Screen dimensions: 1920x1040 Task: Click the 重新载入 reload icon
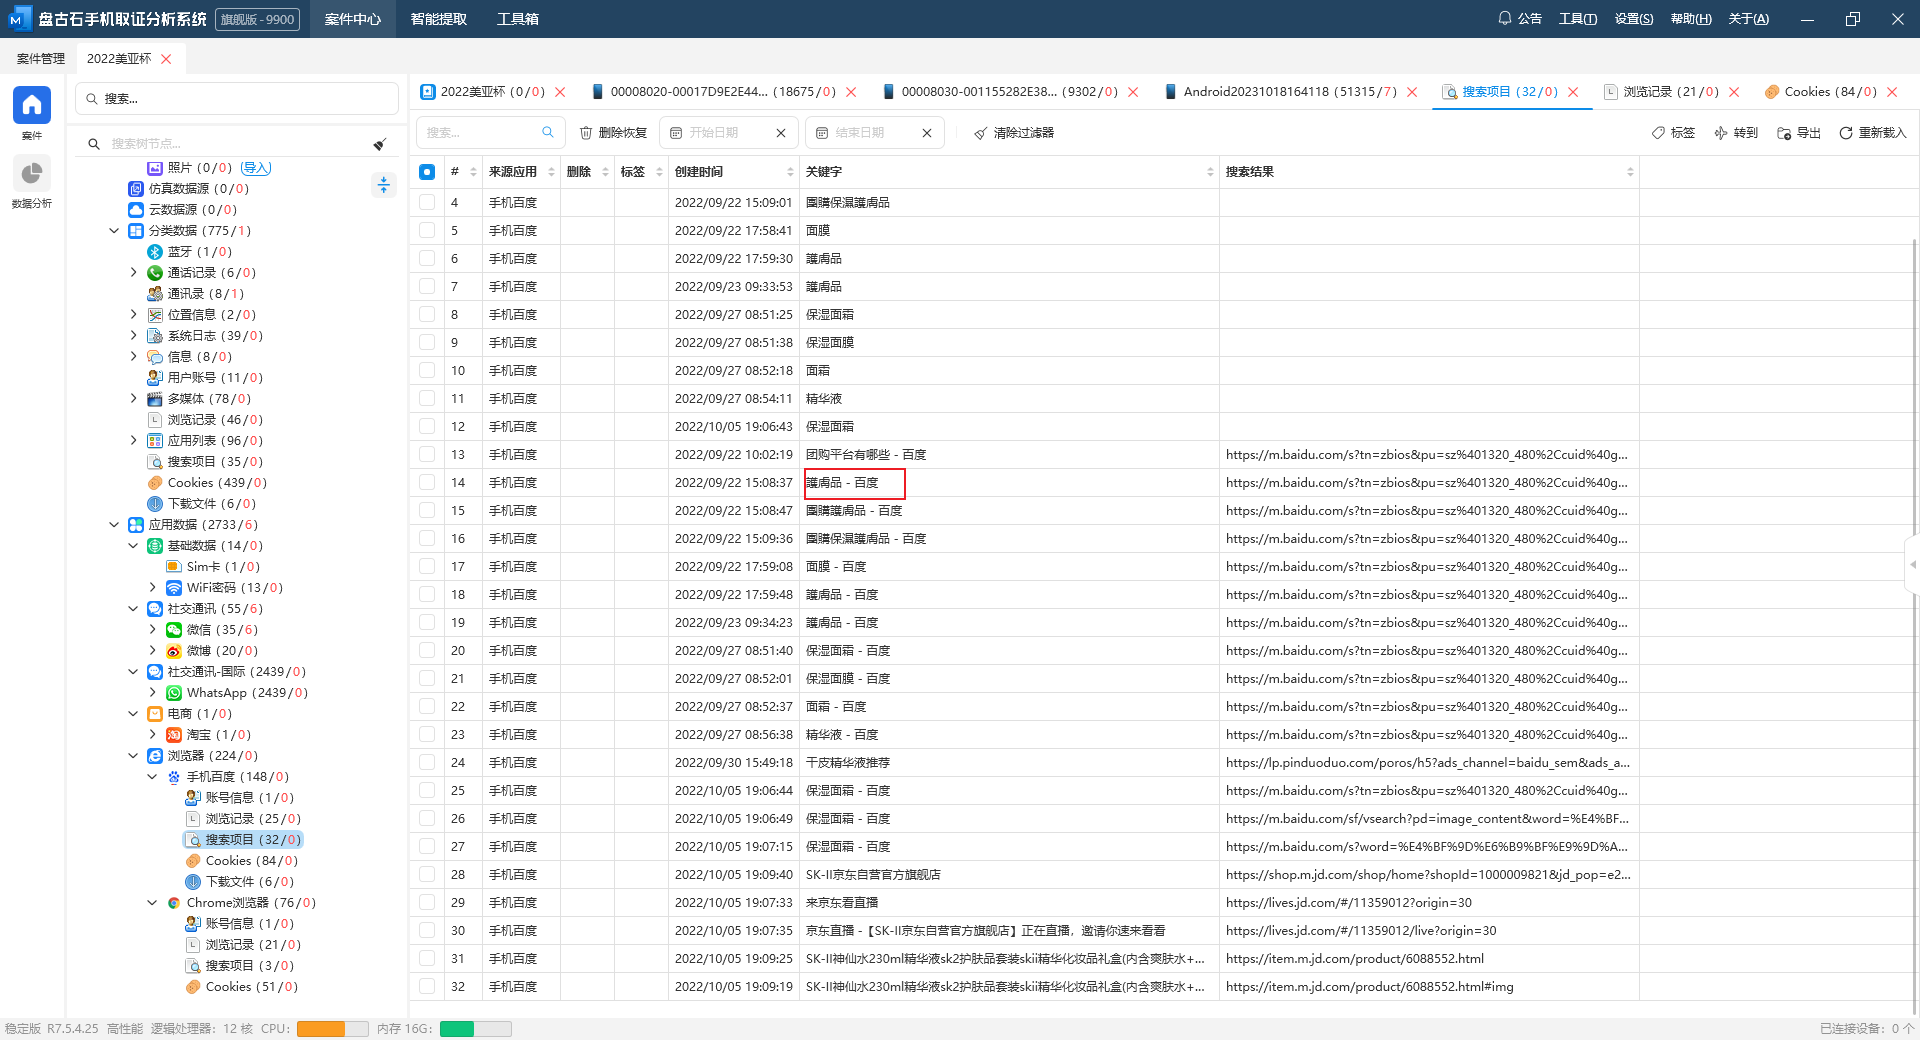(1845, 133)
